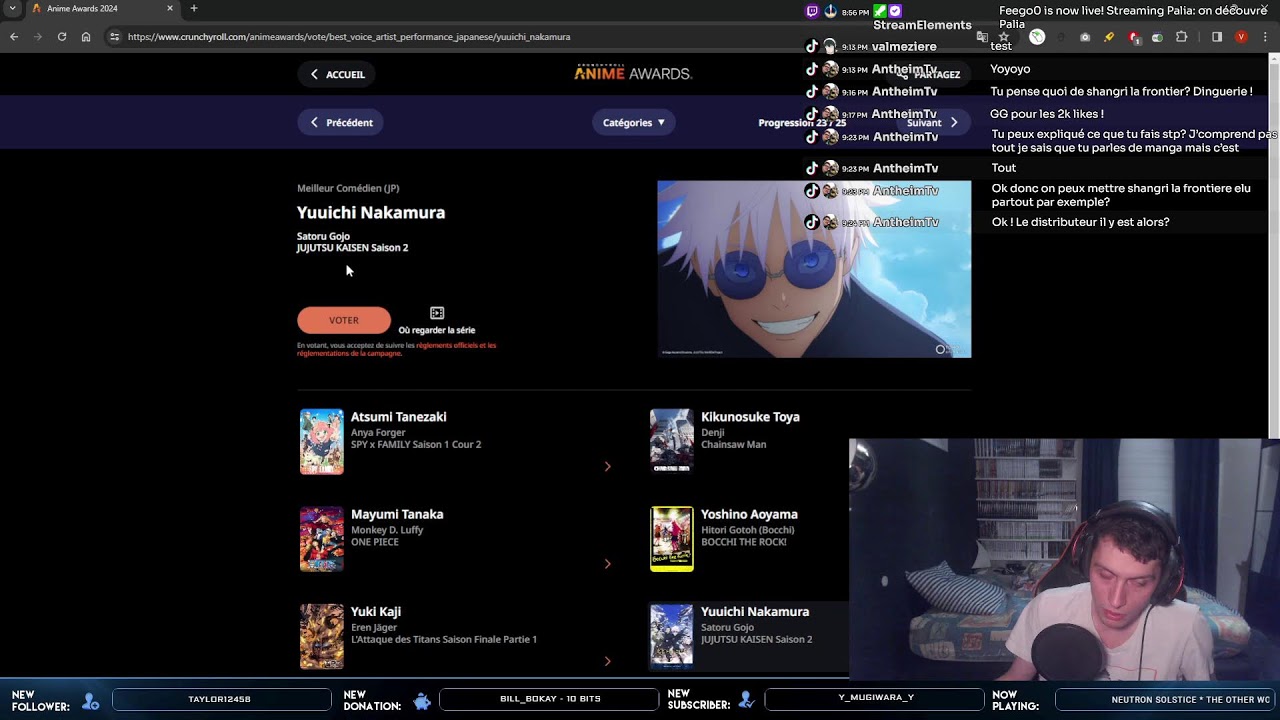Screen dimensions: 1280x720
Task: Open the browser extensions puzzle icon
Action: [x=1181, y=37]
